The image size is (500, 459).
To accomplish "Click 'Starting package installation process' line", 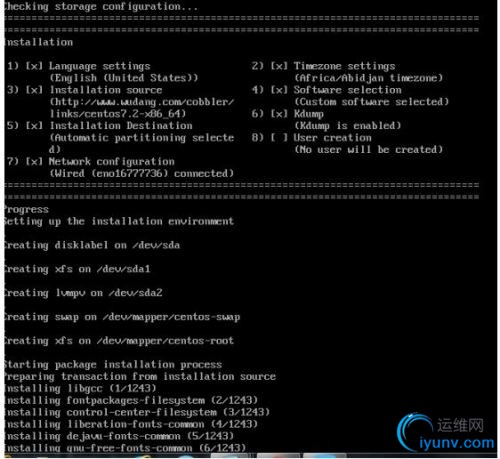I will coord(113,365).
